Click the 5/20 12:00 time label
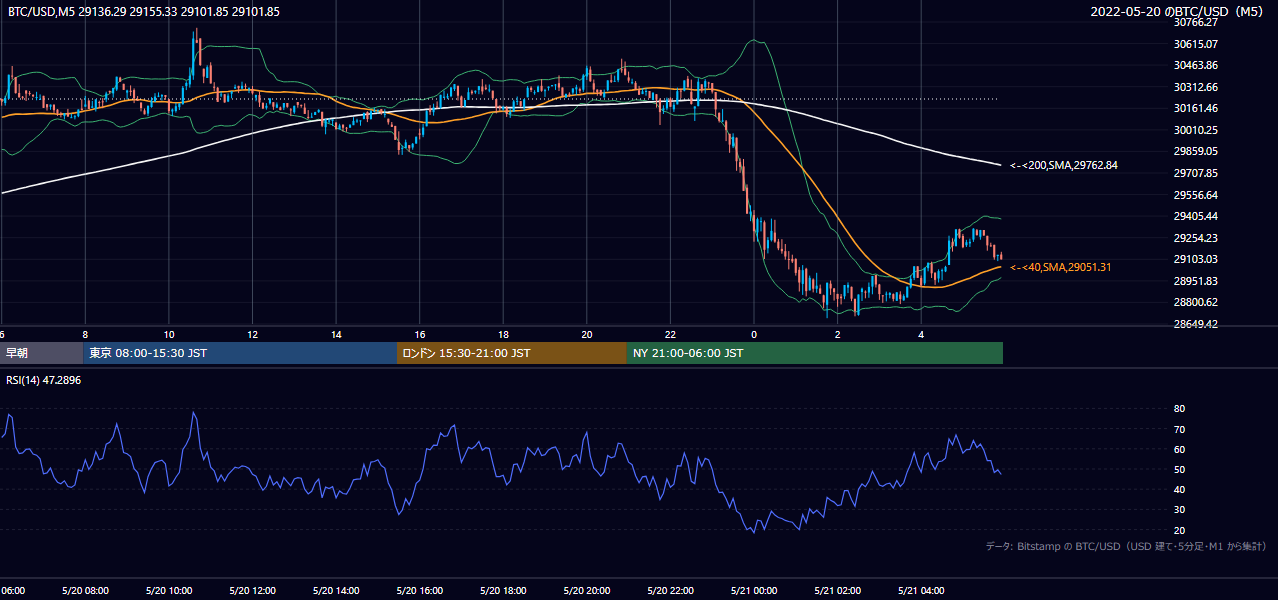Image resolution: width=1278 pixels, height=600 pixels. tap(251, 591)
